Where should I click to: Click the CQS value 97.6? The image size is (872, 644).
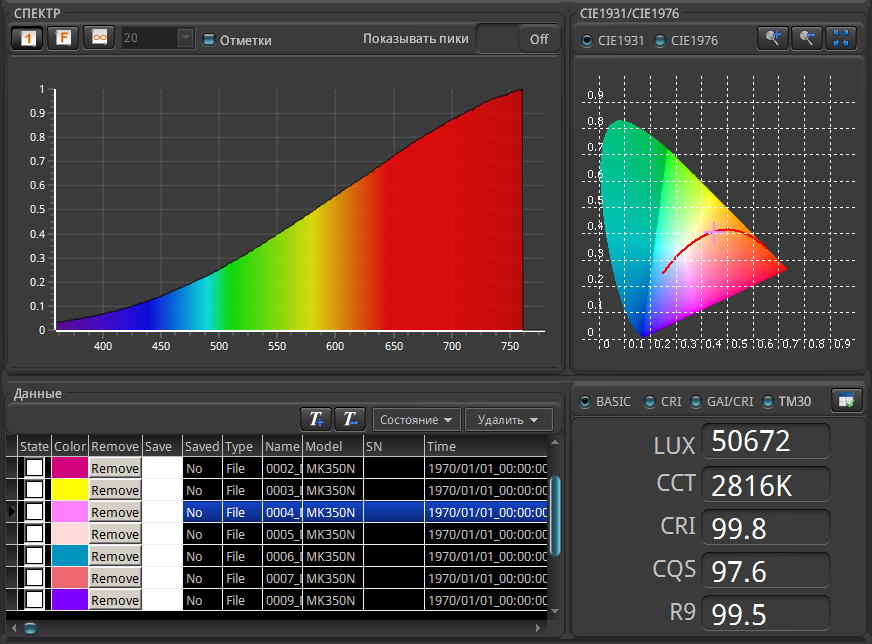(x=766, y=571)
